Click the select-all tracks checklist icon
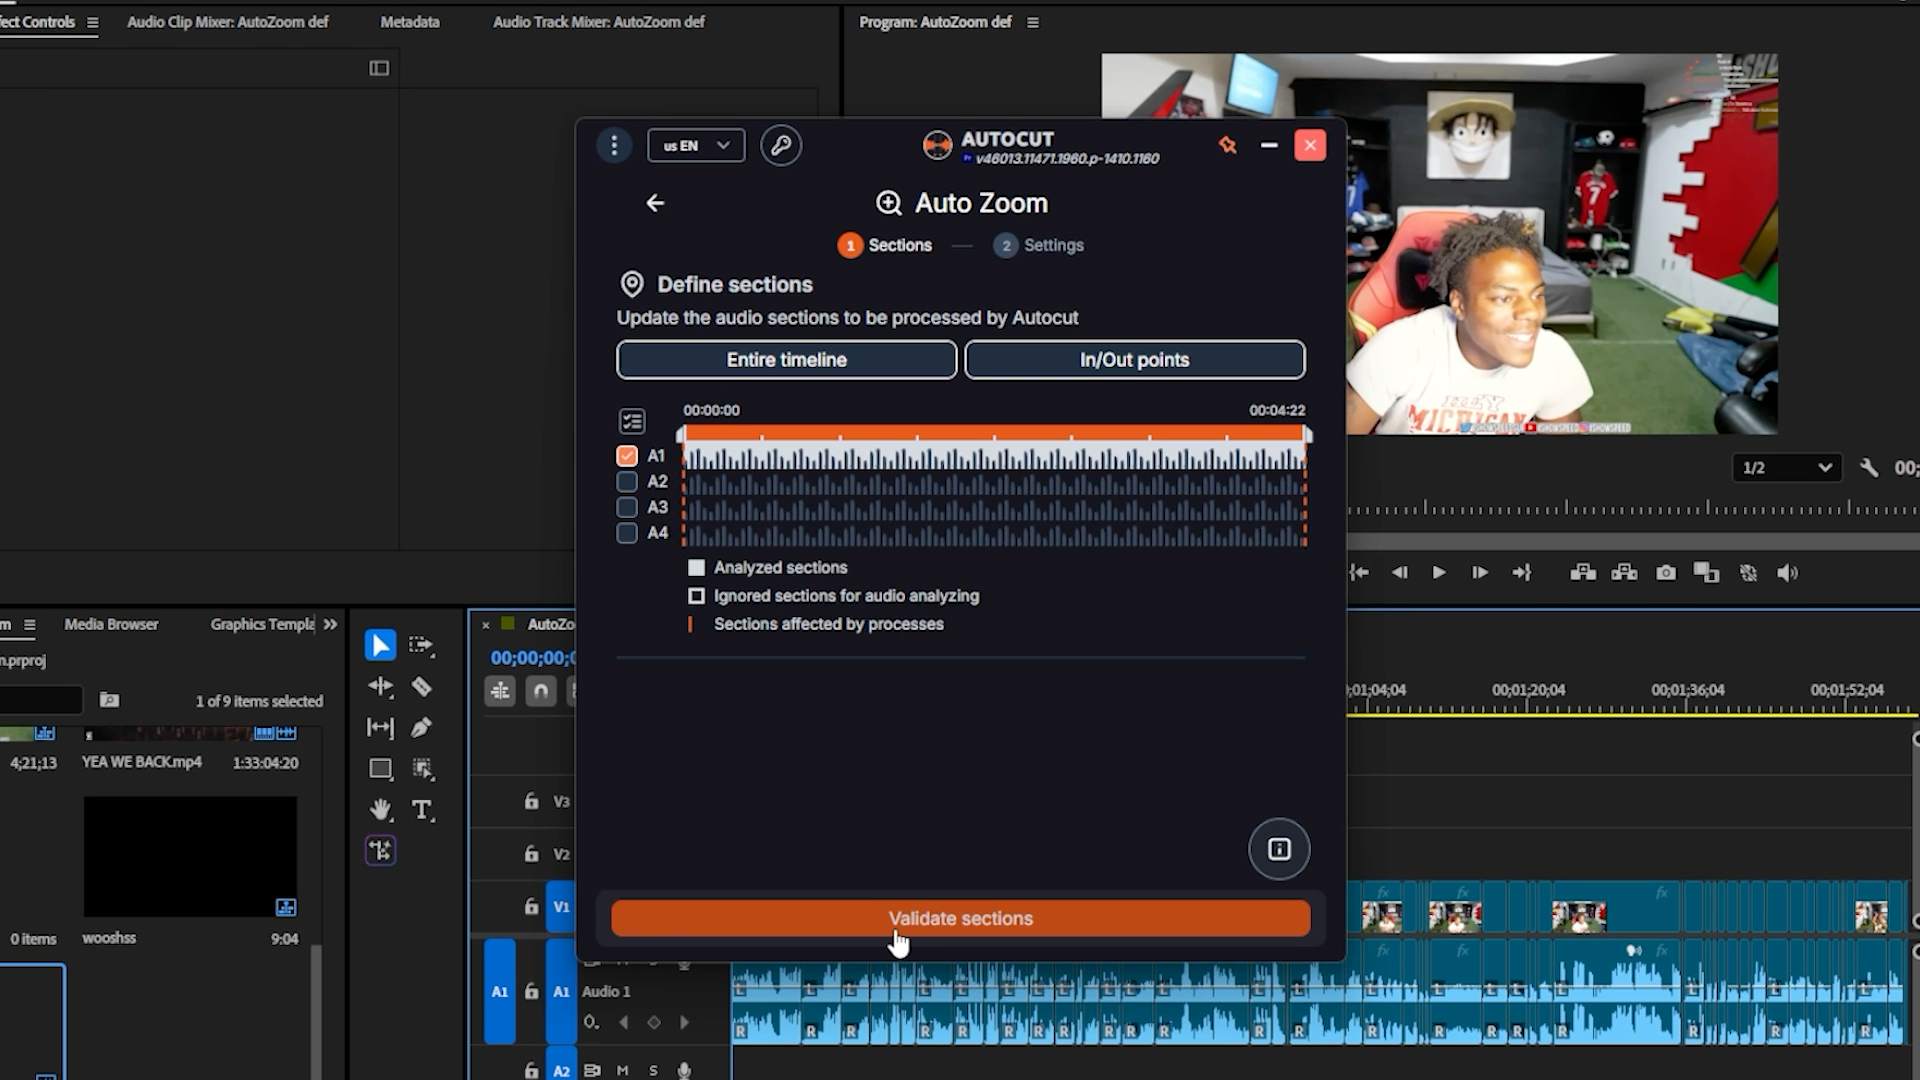This screenshot has width=1920, height=1080. pyautogui.click(x=632, y=421)
